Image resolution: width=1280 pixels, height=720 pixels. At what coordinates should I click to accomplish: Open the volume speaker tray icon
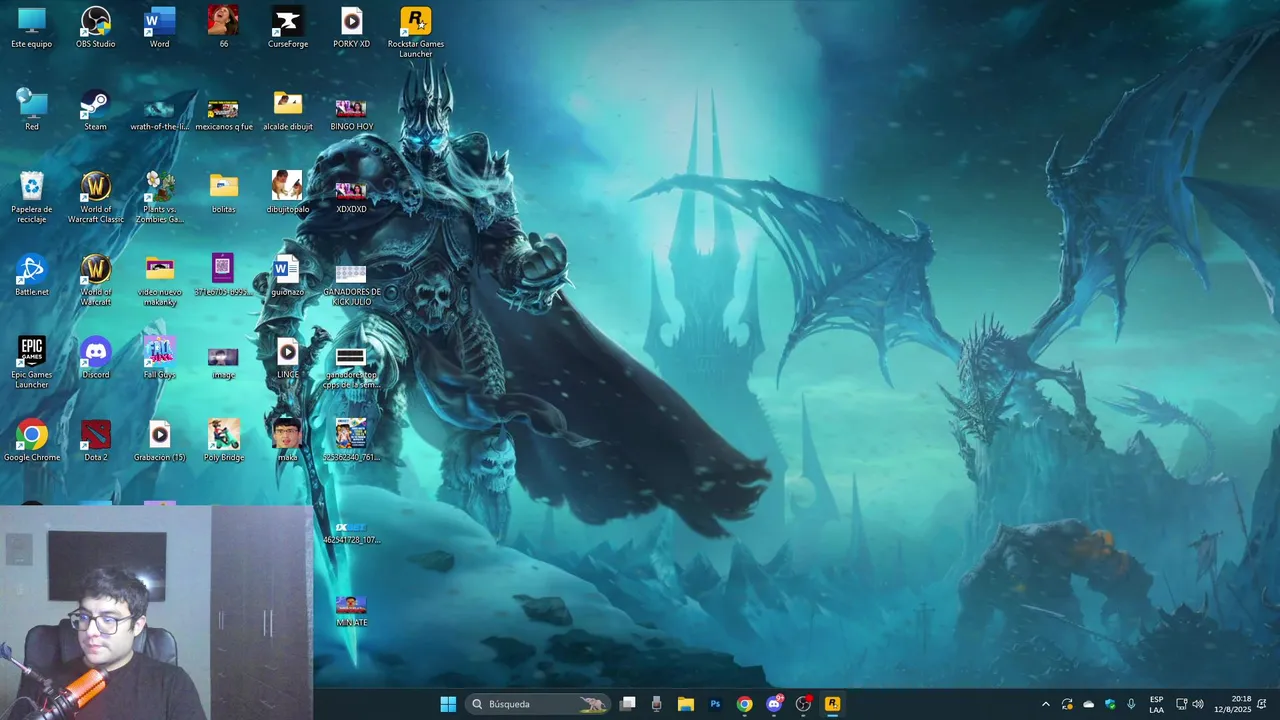(x=1198, y=704)
